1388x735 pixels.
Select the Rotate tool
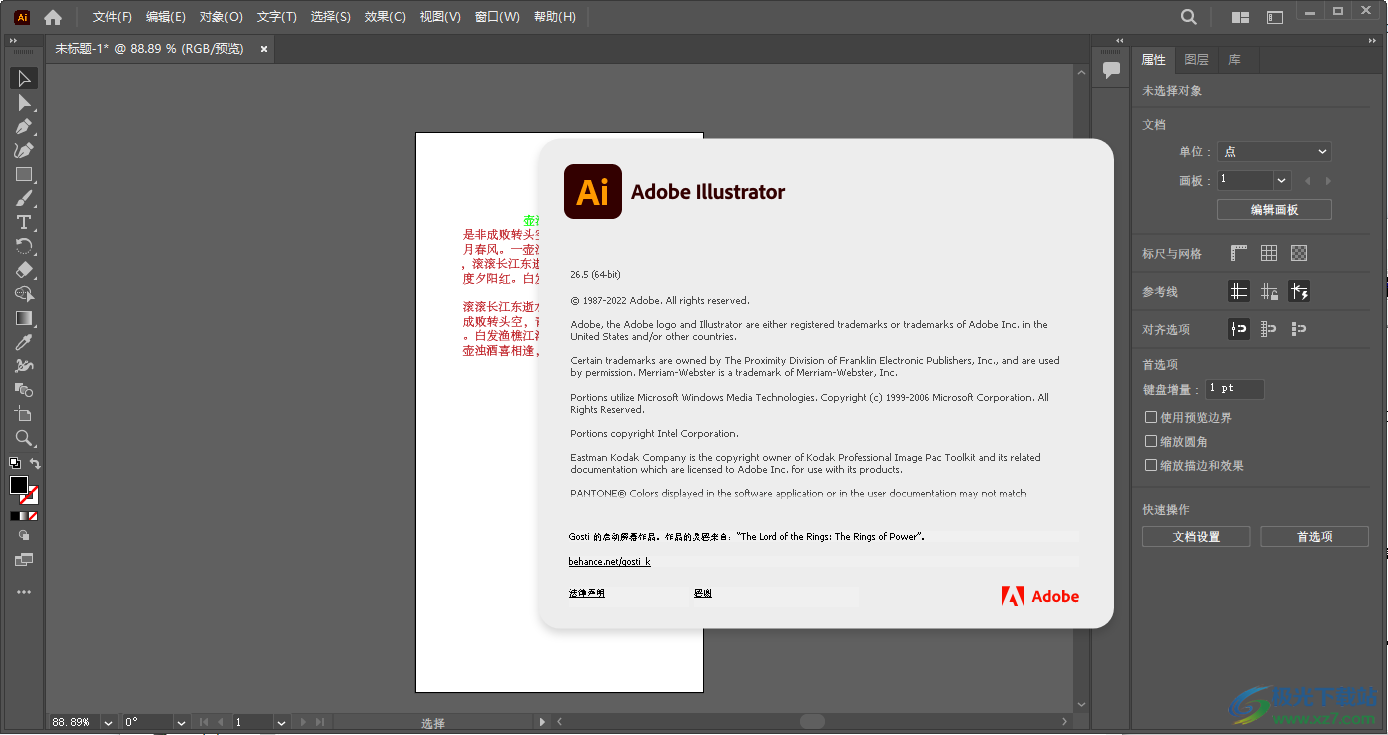[x=24, y=246]
